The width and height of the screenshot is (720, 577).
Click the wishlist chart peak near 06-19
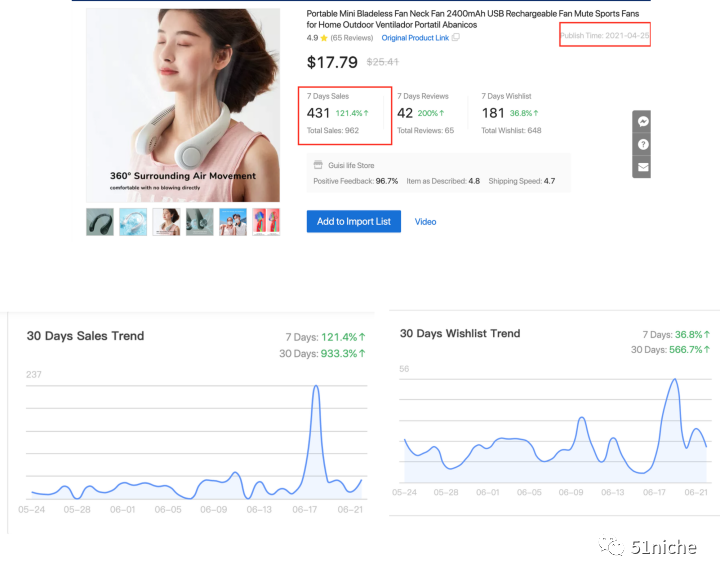675,380
